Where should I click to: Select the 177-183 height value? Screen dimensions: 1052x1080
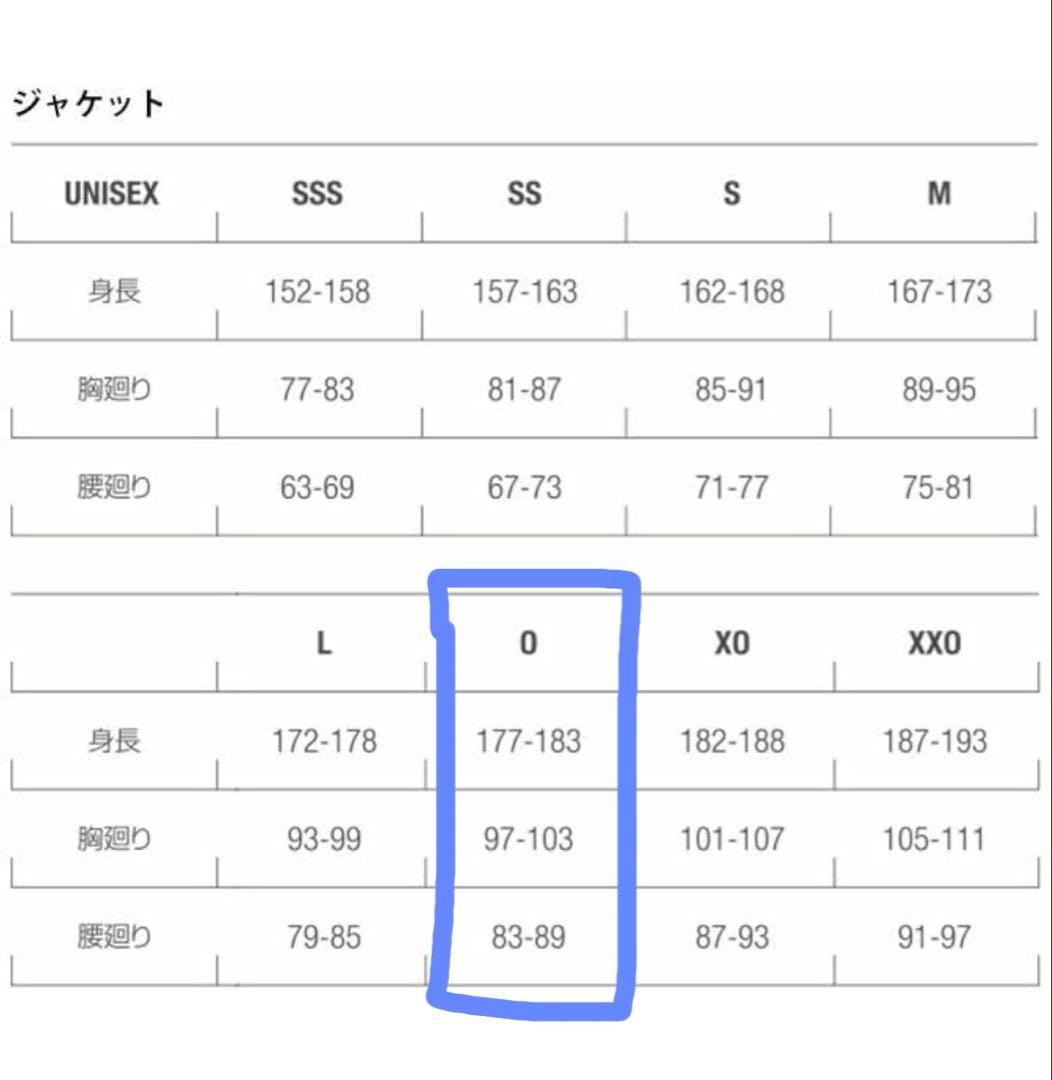tap(529, 742)
